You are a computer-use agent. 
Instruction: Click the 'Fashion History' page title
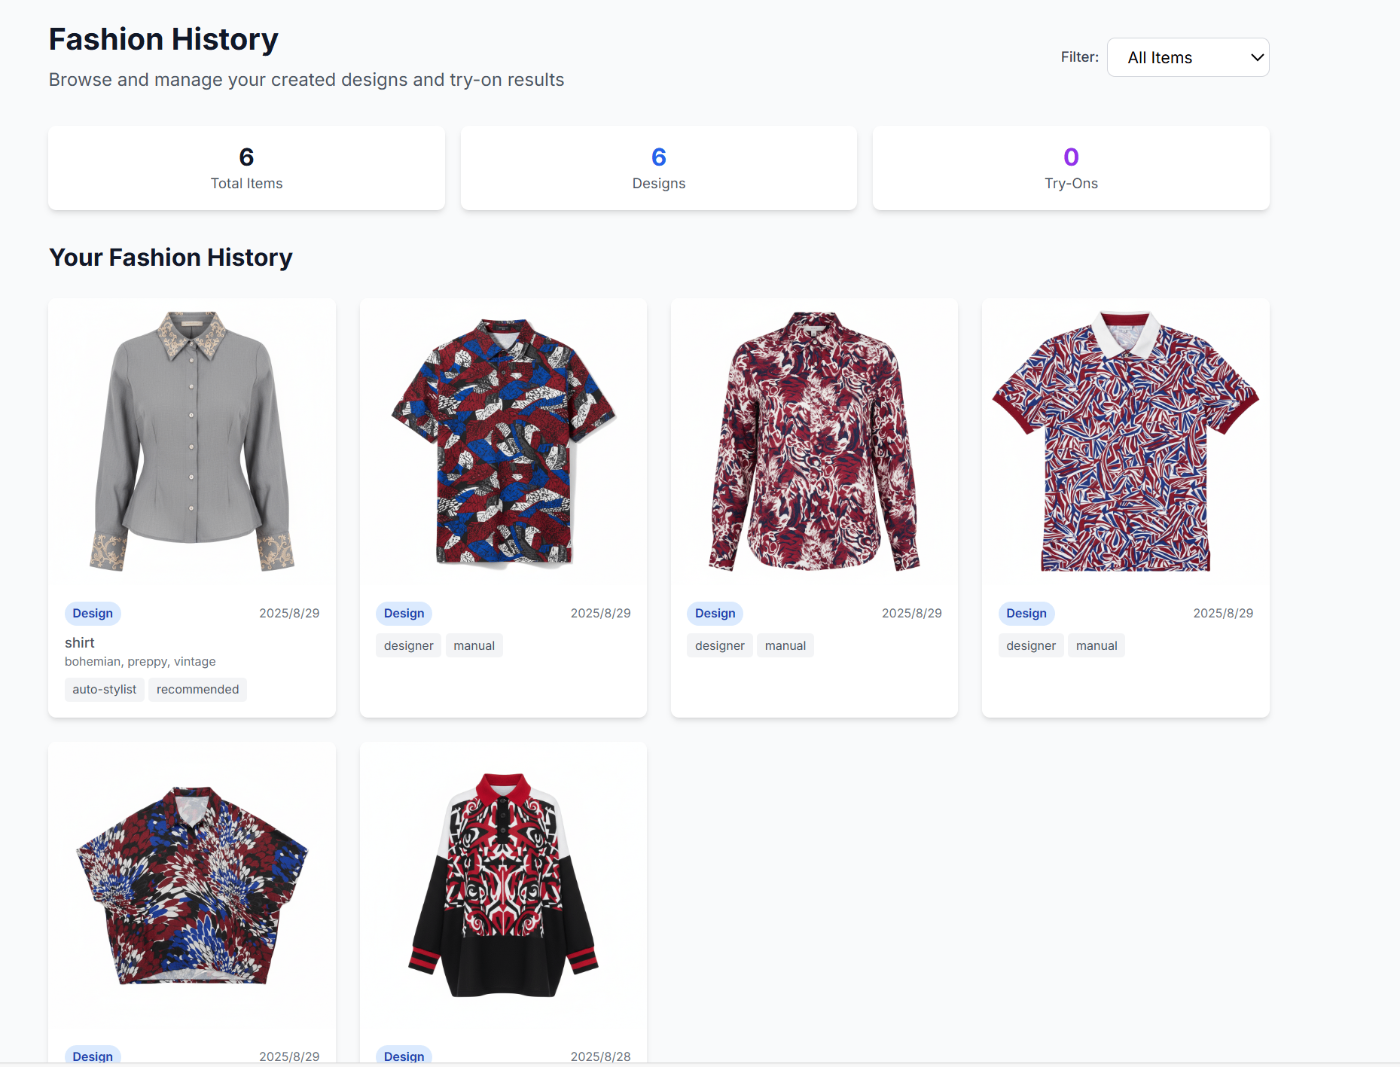click(x=164, y=39)
